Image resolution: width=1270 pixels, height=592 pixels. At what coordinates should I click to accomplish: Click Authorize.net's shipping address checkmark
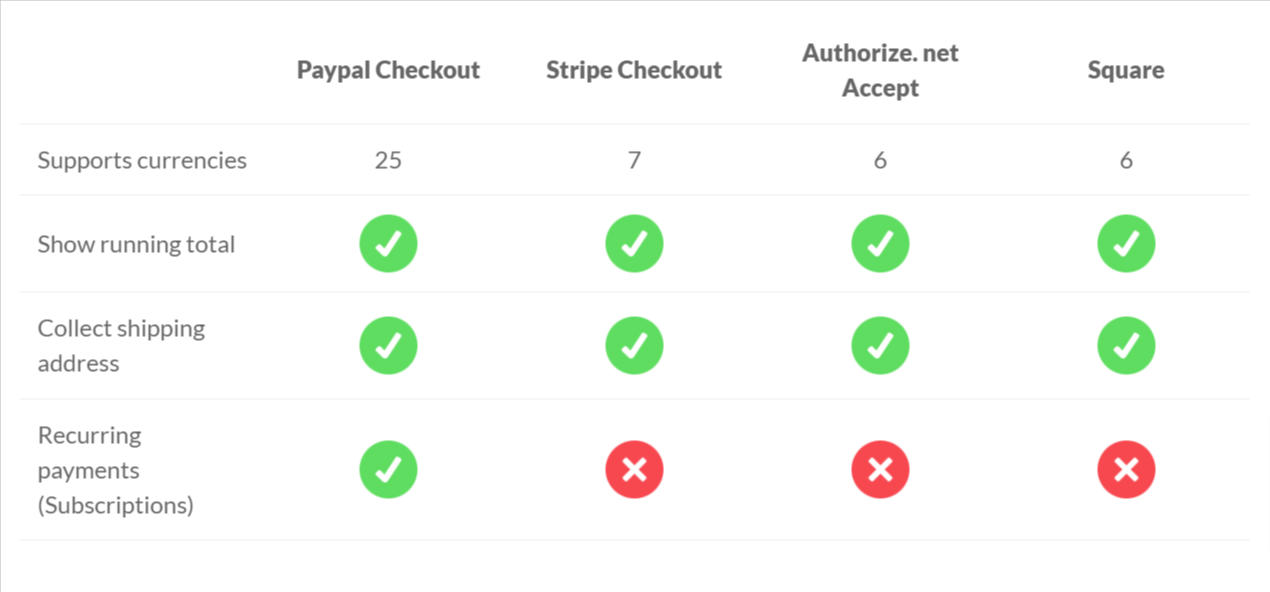[880, 346]
